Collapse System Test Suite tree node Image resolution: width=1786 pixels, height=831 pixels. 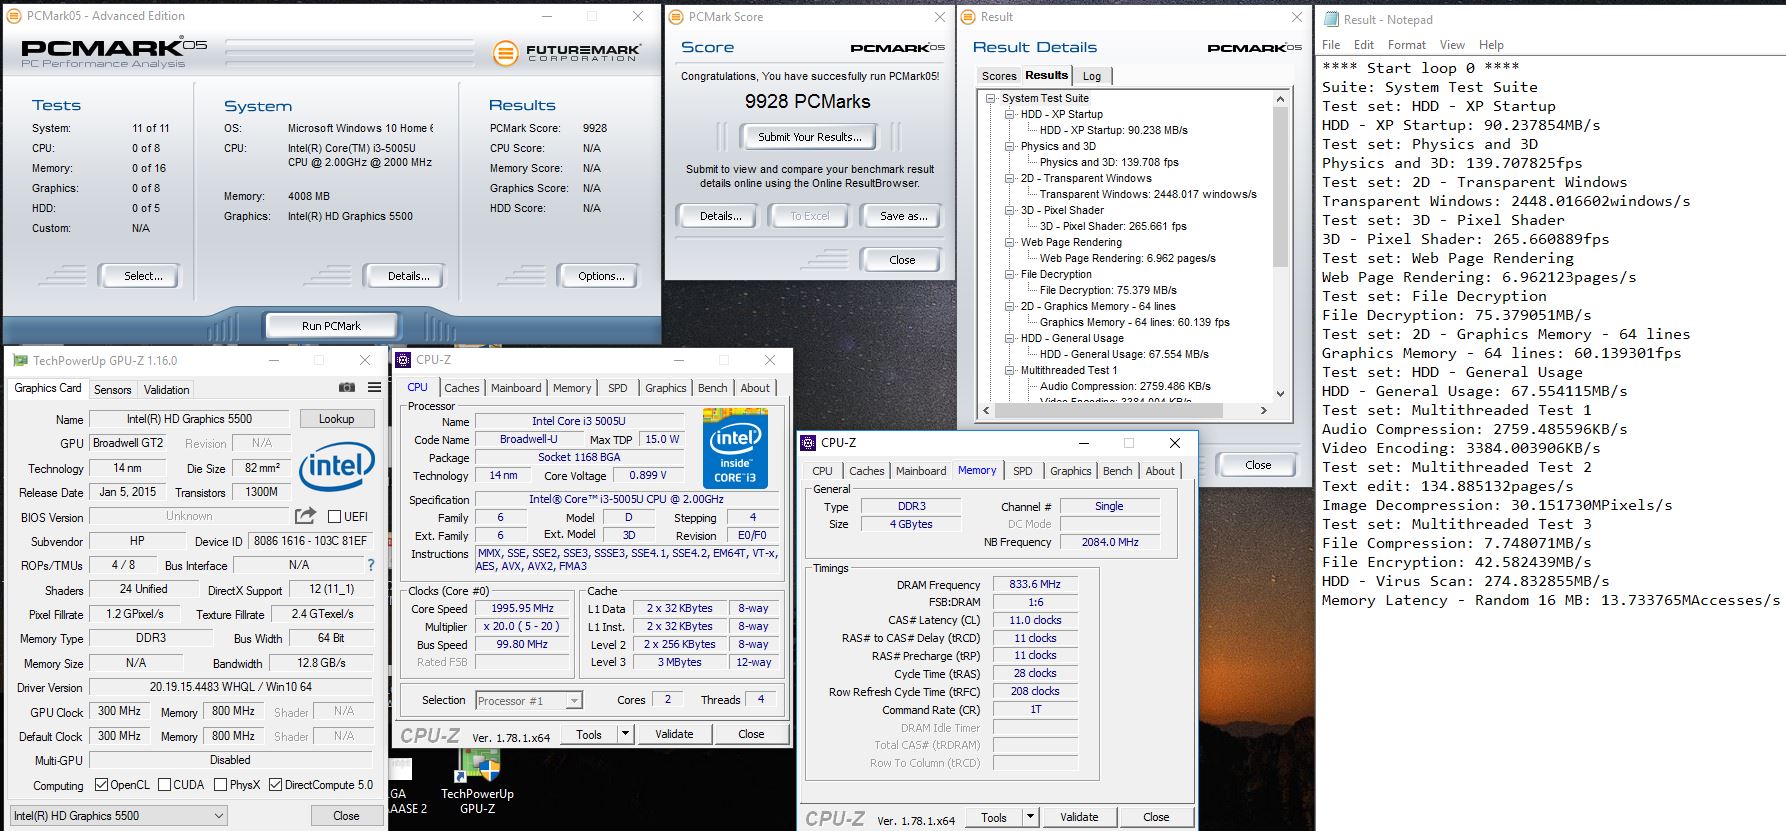coord(991,98)
